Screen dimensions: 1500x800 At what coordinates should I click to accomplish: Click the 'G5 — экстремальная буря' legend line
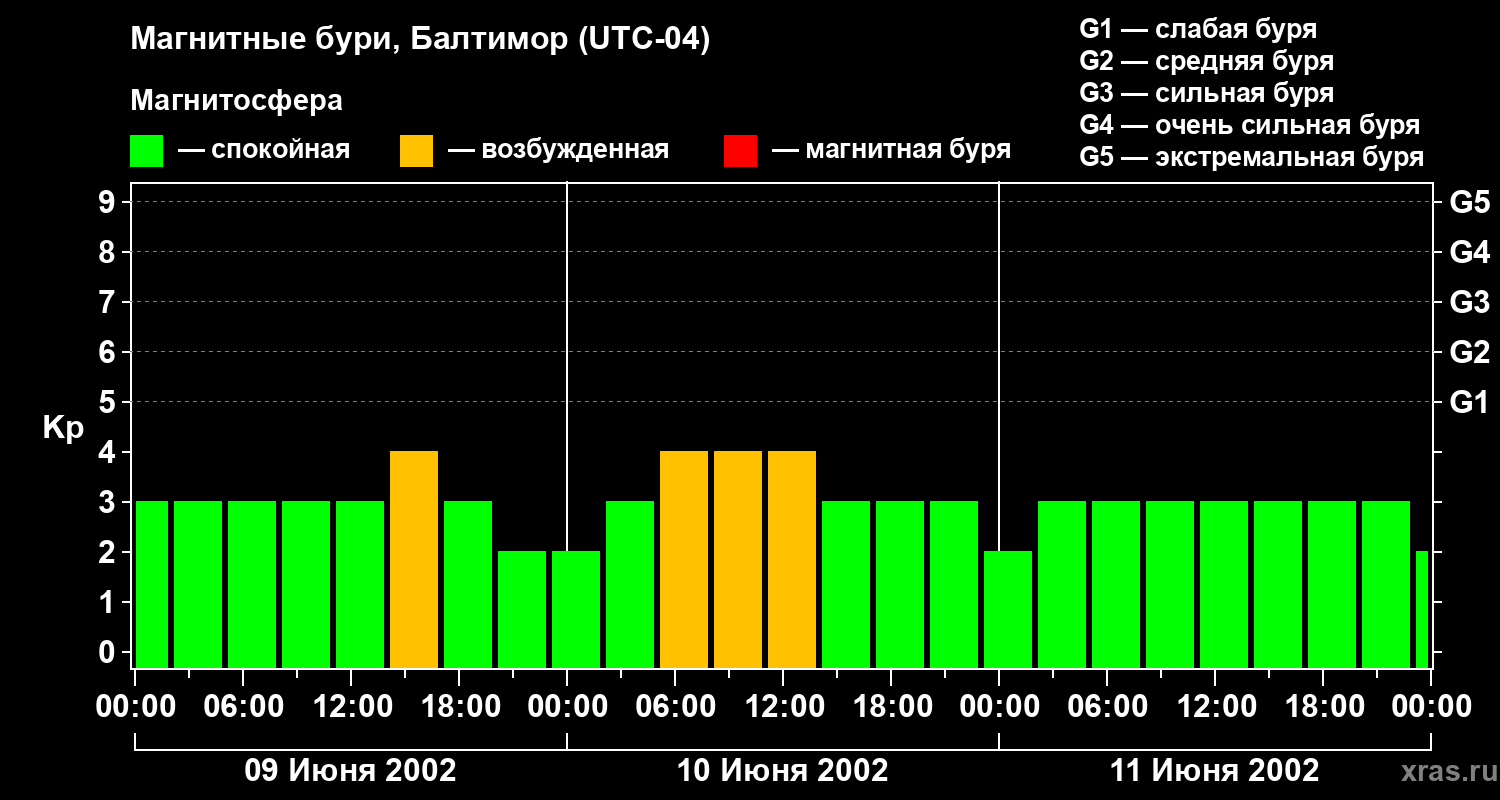(1251, 157)
